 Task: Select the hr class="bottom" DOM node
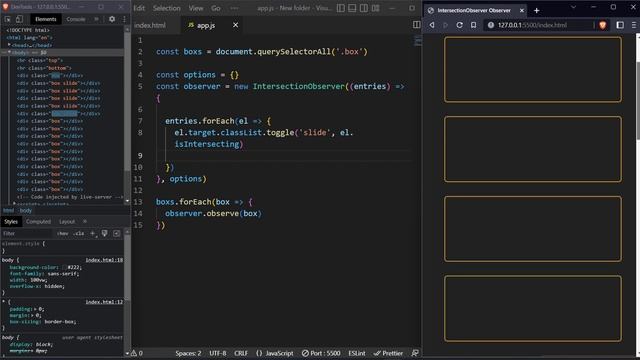44,68
